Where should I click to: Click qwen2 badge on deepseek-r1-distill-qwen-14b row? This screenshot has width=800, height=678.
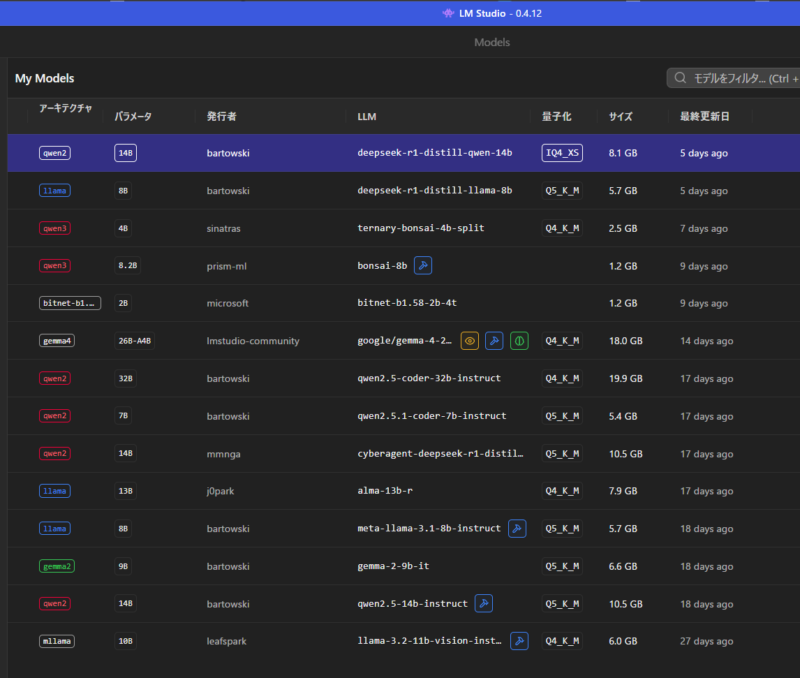click(55, 153)
